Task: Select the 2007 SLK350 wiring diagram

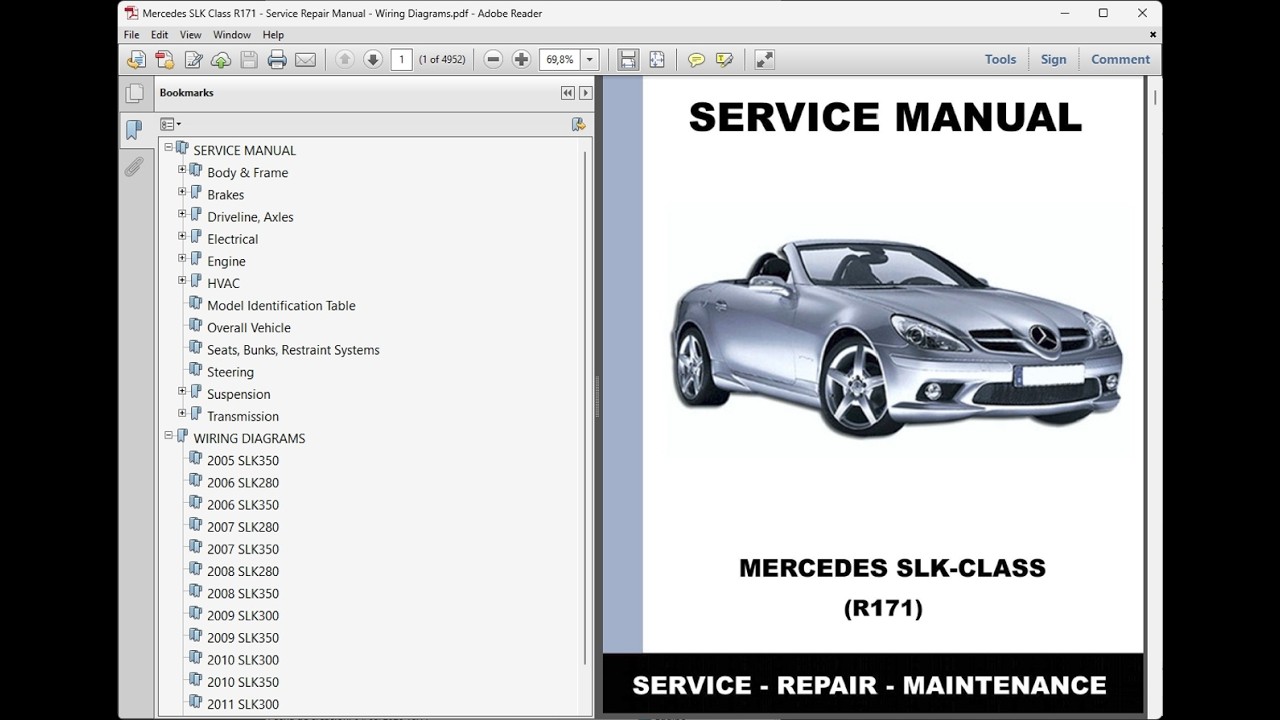Action: [x=243, y=549]
